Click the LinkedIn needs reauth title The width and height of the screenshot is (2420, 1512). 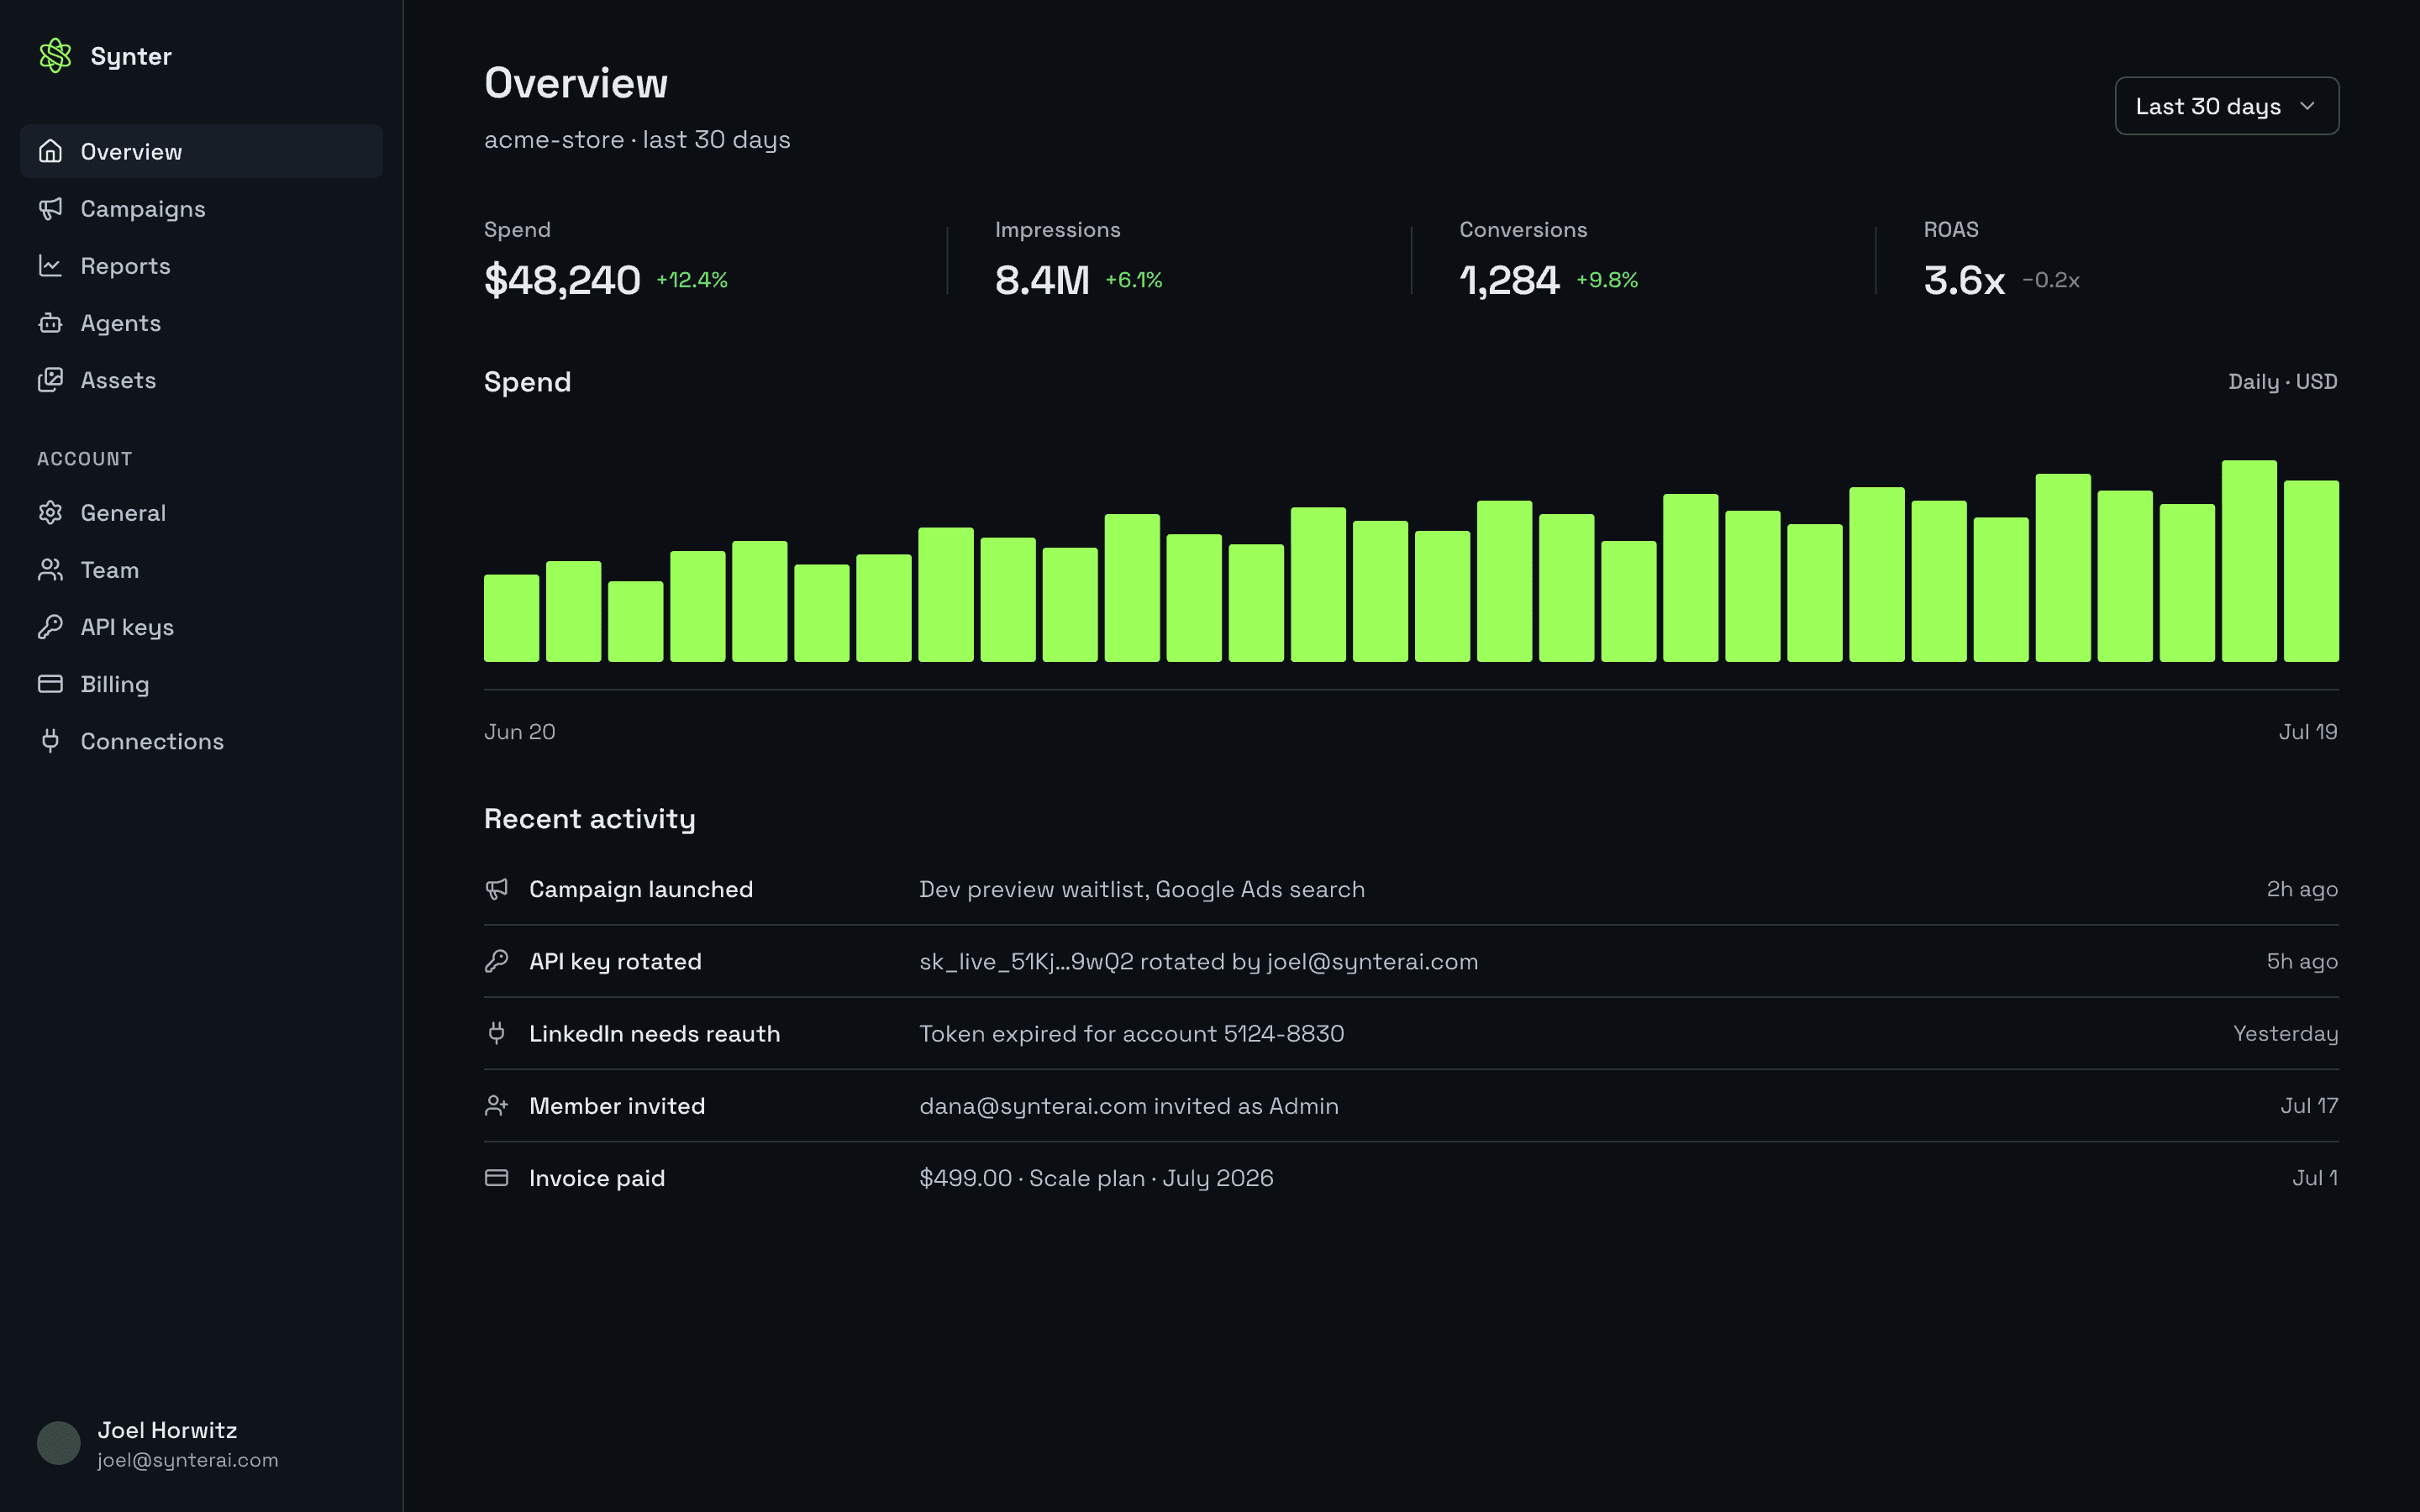654,1033
